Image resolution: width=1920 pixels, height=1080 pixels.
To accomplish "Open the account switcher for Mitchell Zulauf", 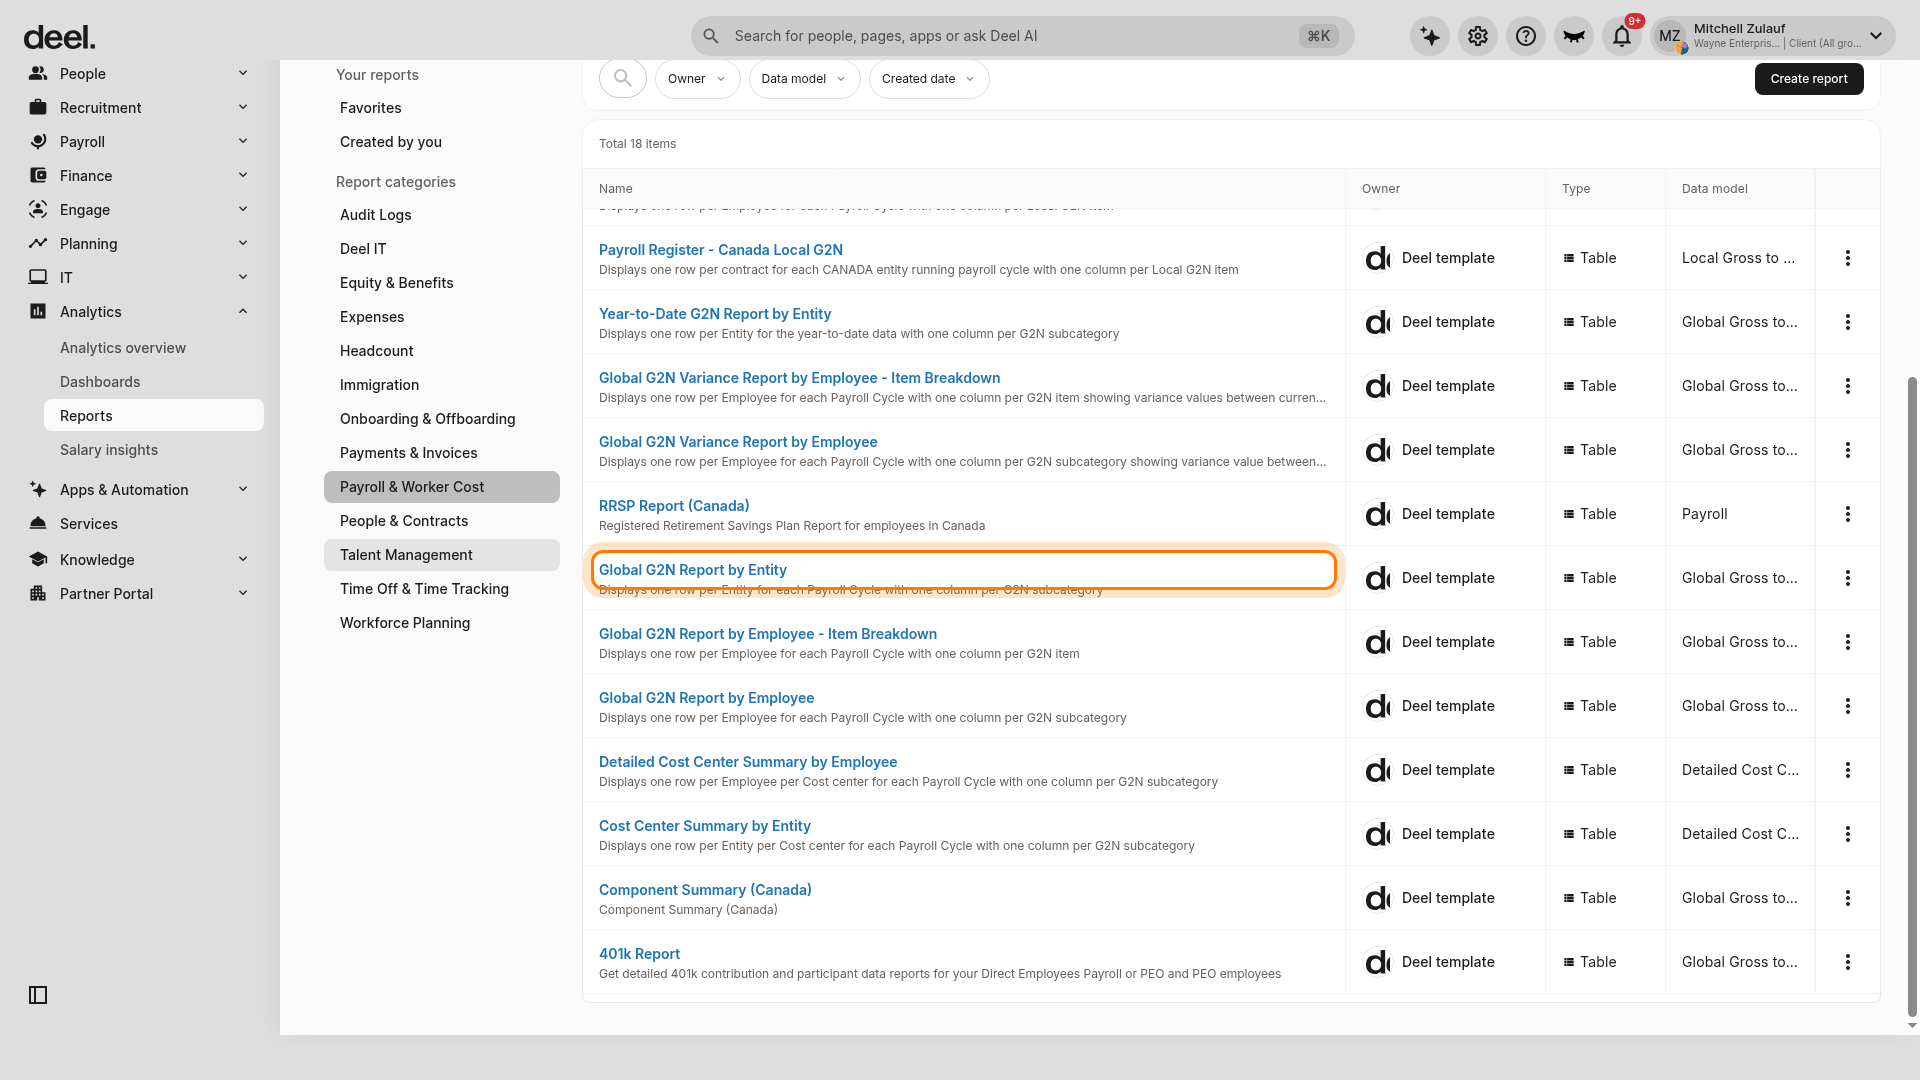I will click(1772, 37).
